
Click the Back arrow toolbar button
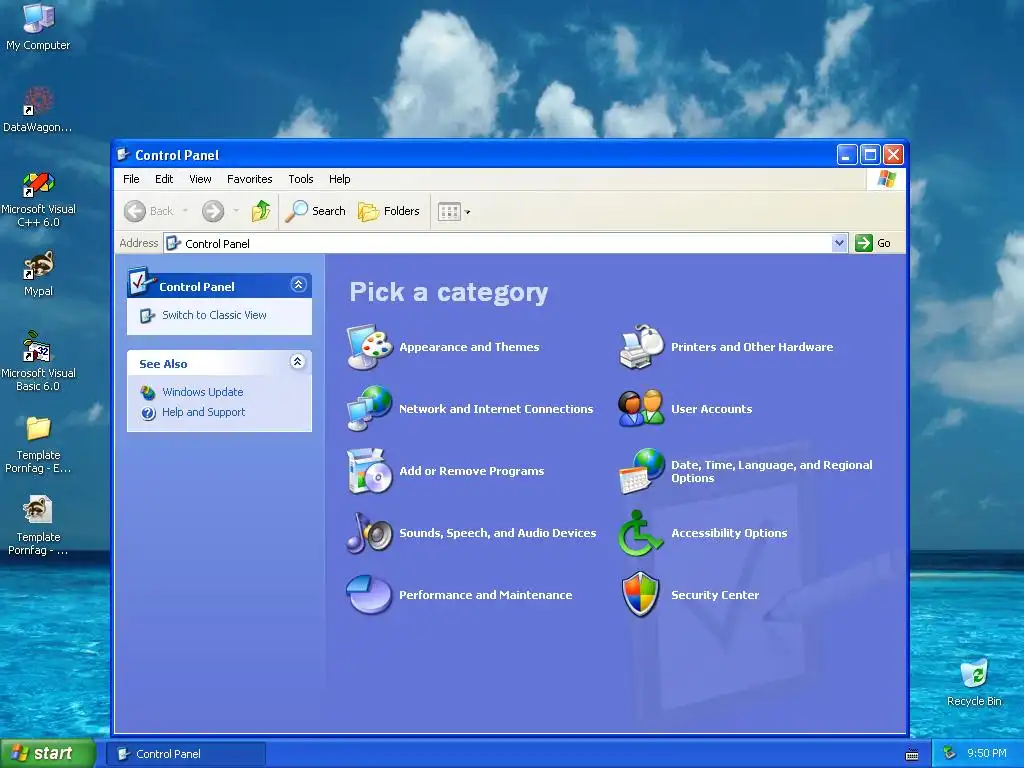tap(150, 211)
